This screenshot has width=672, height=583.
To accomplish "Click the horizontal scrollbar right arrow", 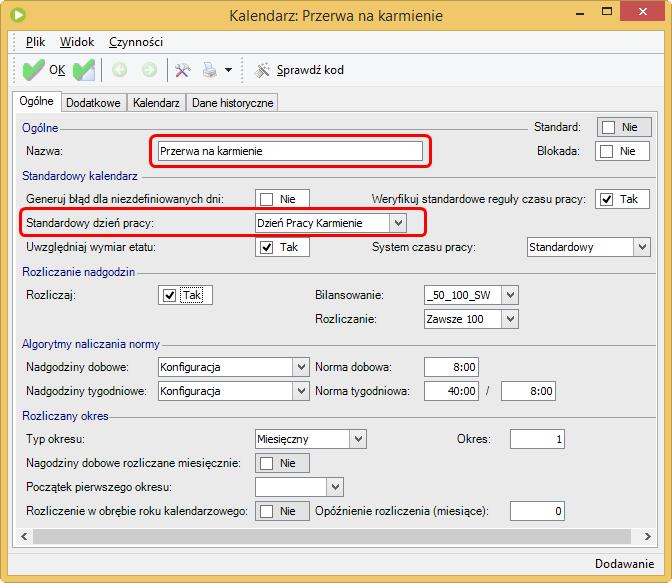I will (x=647, y=536).
